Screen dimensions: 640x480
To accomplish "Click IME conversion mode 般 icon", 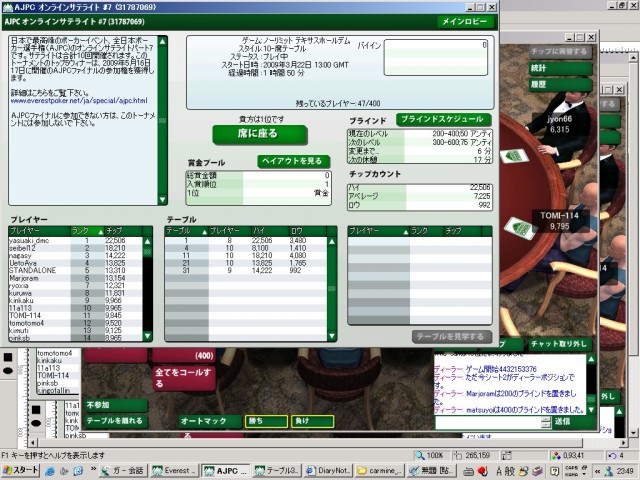I will (509, 471).
